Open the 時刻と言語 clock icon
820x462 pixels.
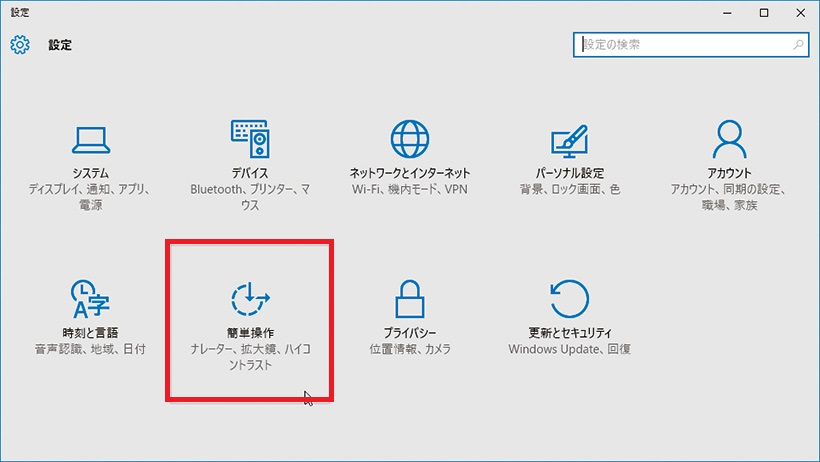(x=90, y=299)
